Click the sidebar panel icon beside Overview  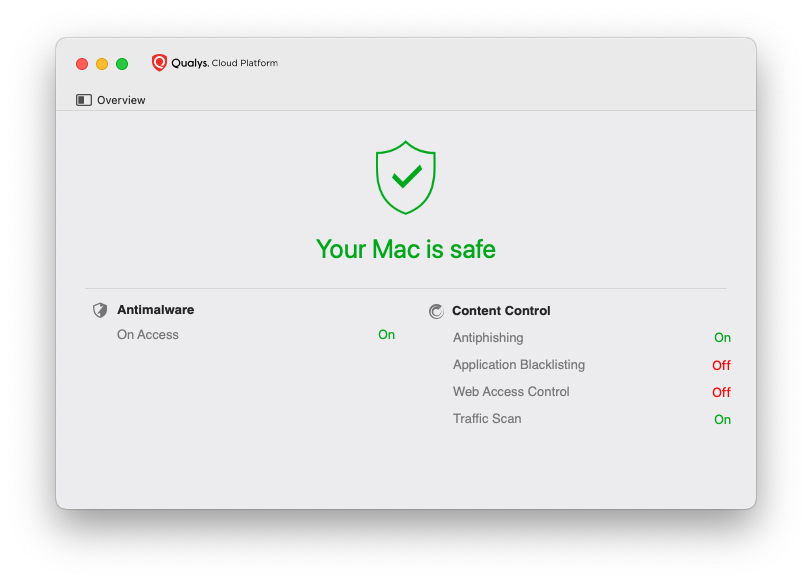pos(84,100)
